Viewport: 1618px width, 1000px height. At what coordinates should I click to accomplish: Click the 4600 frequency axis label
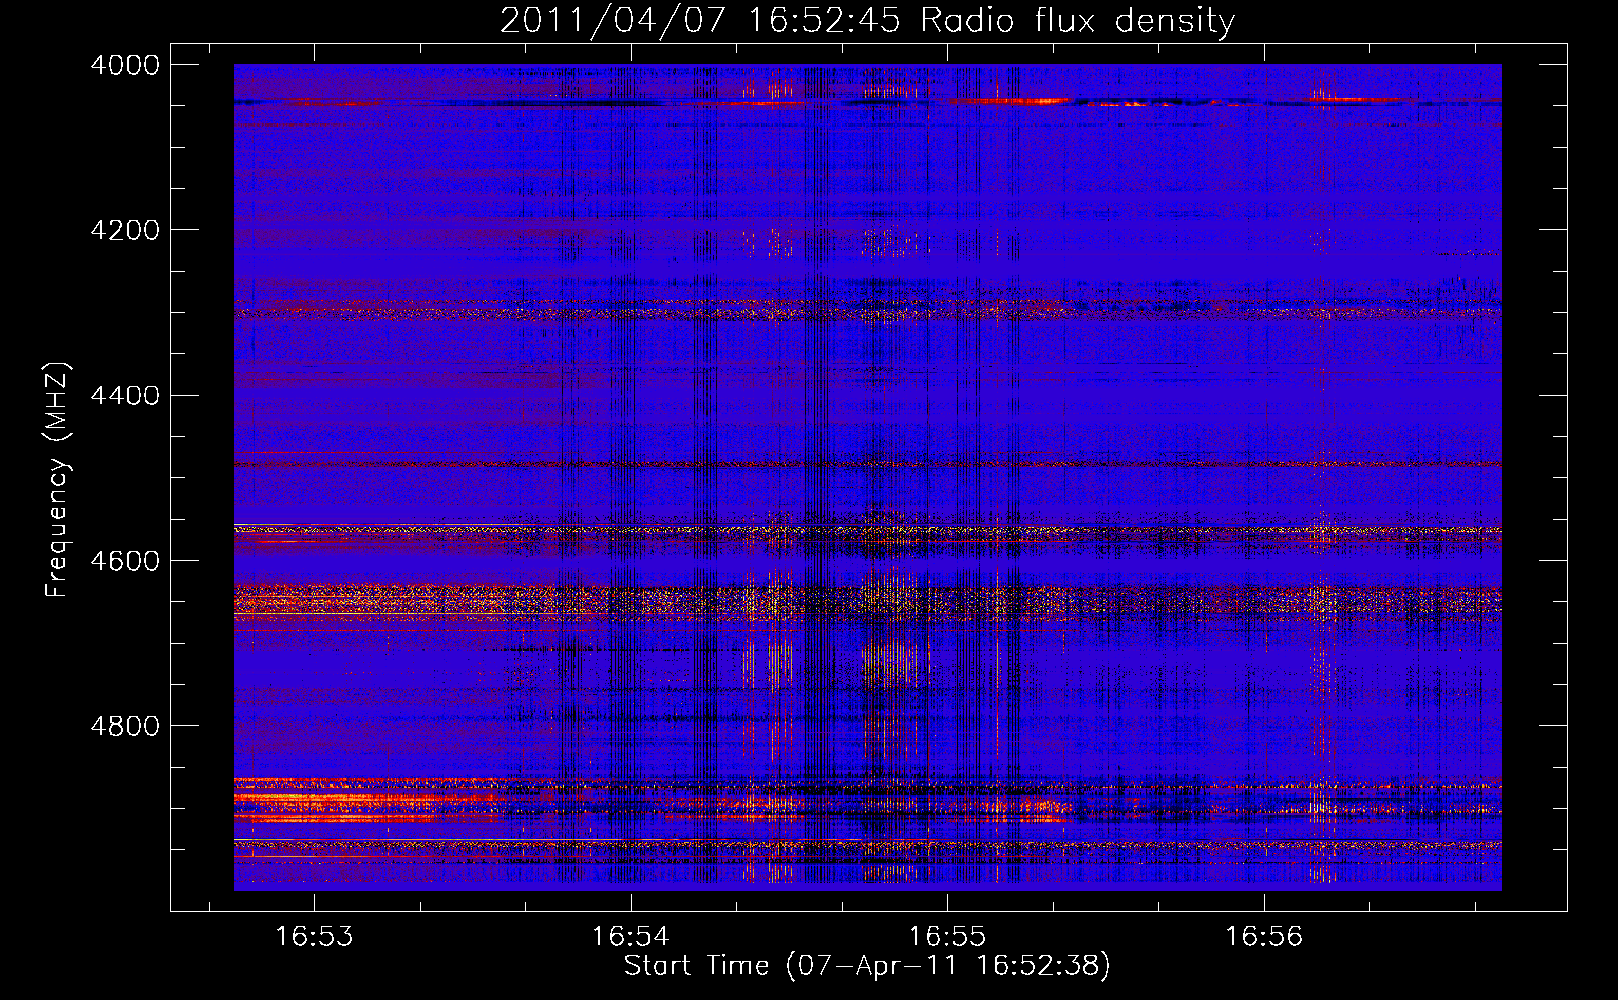125,561
